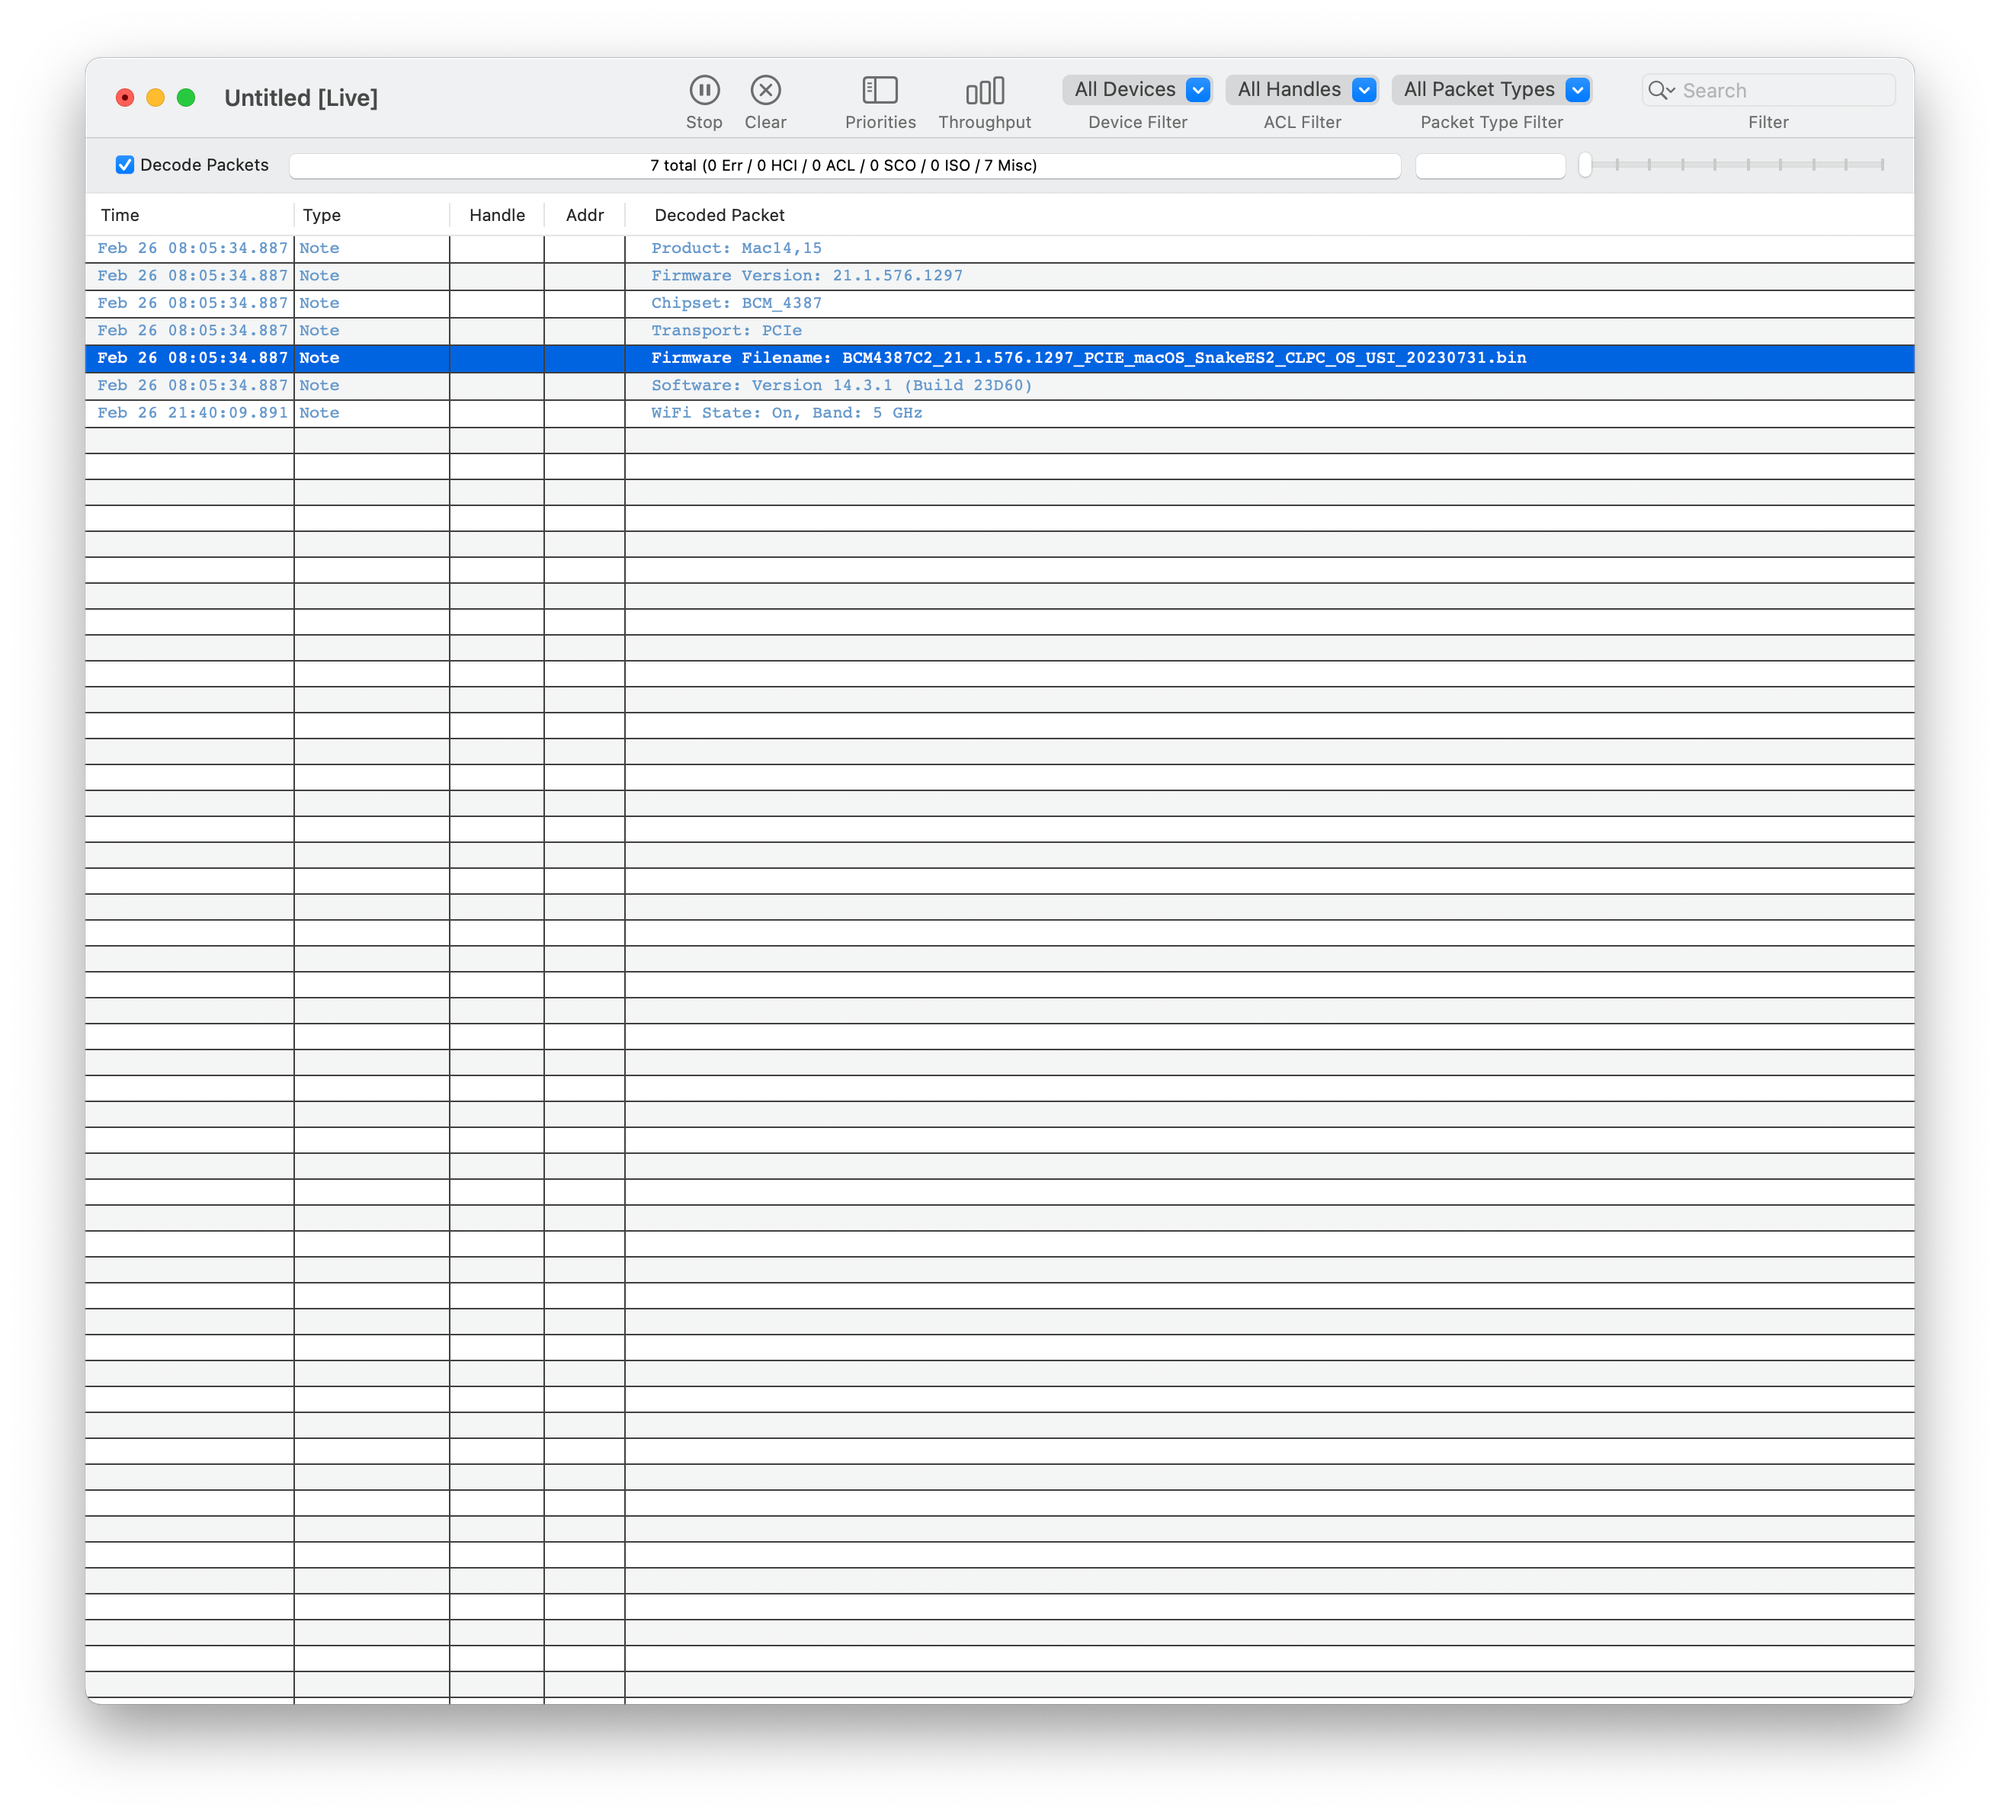This screenshot has height=1817, width=2000.
Task: Click the magnifier icon in the Search field
Action: [1660, 89]
